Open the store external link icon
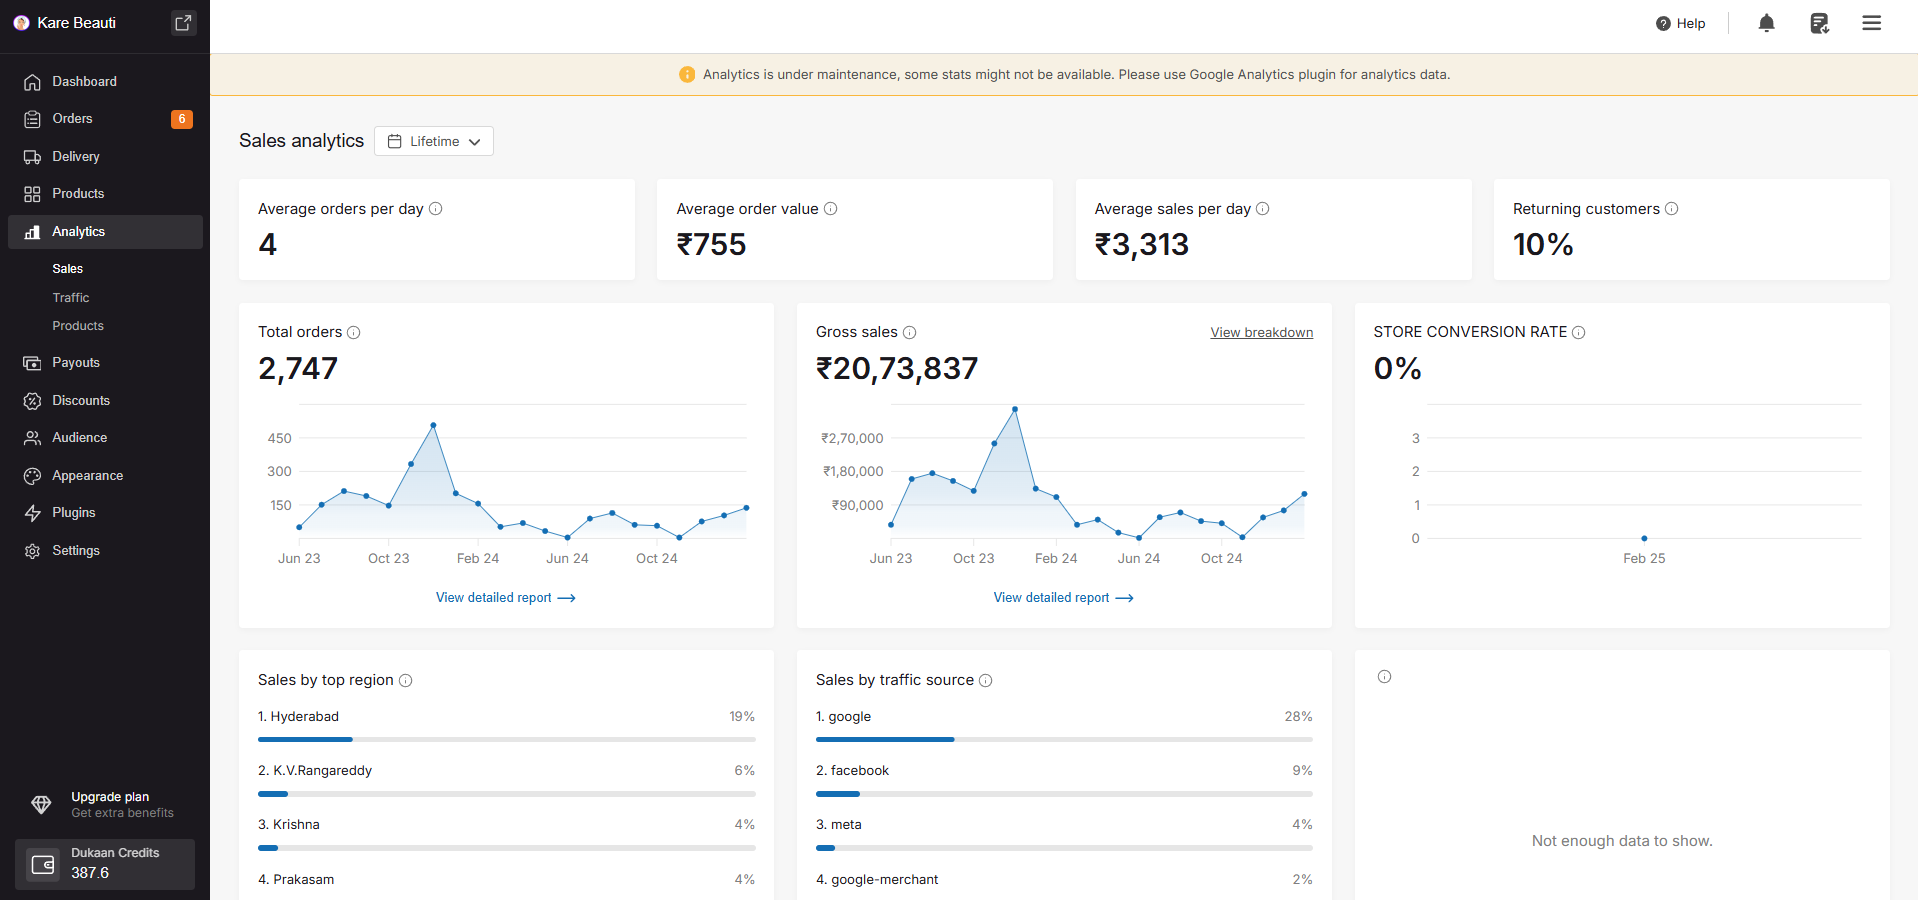Image resolution: width=1918 pixels, height=900 pixels. (183, 23)
